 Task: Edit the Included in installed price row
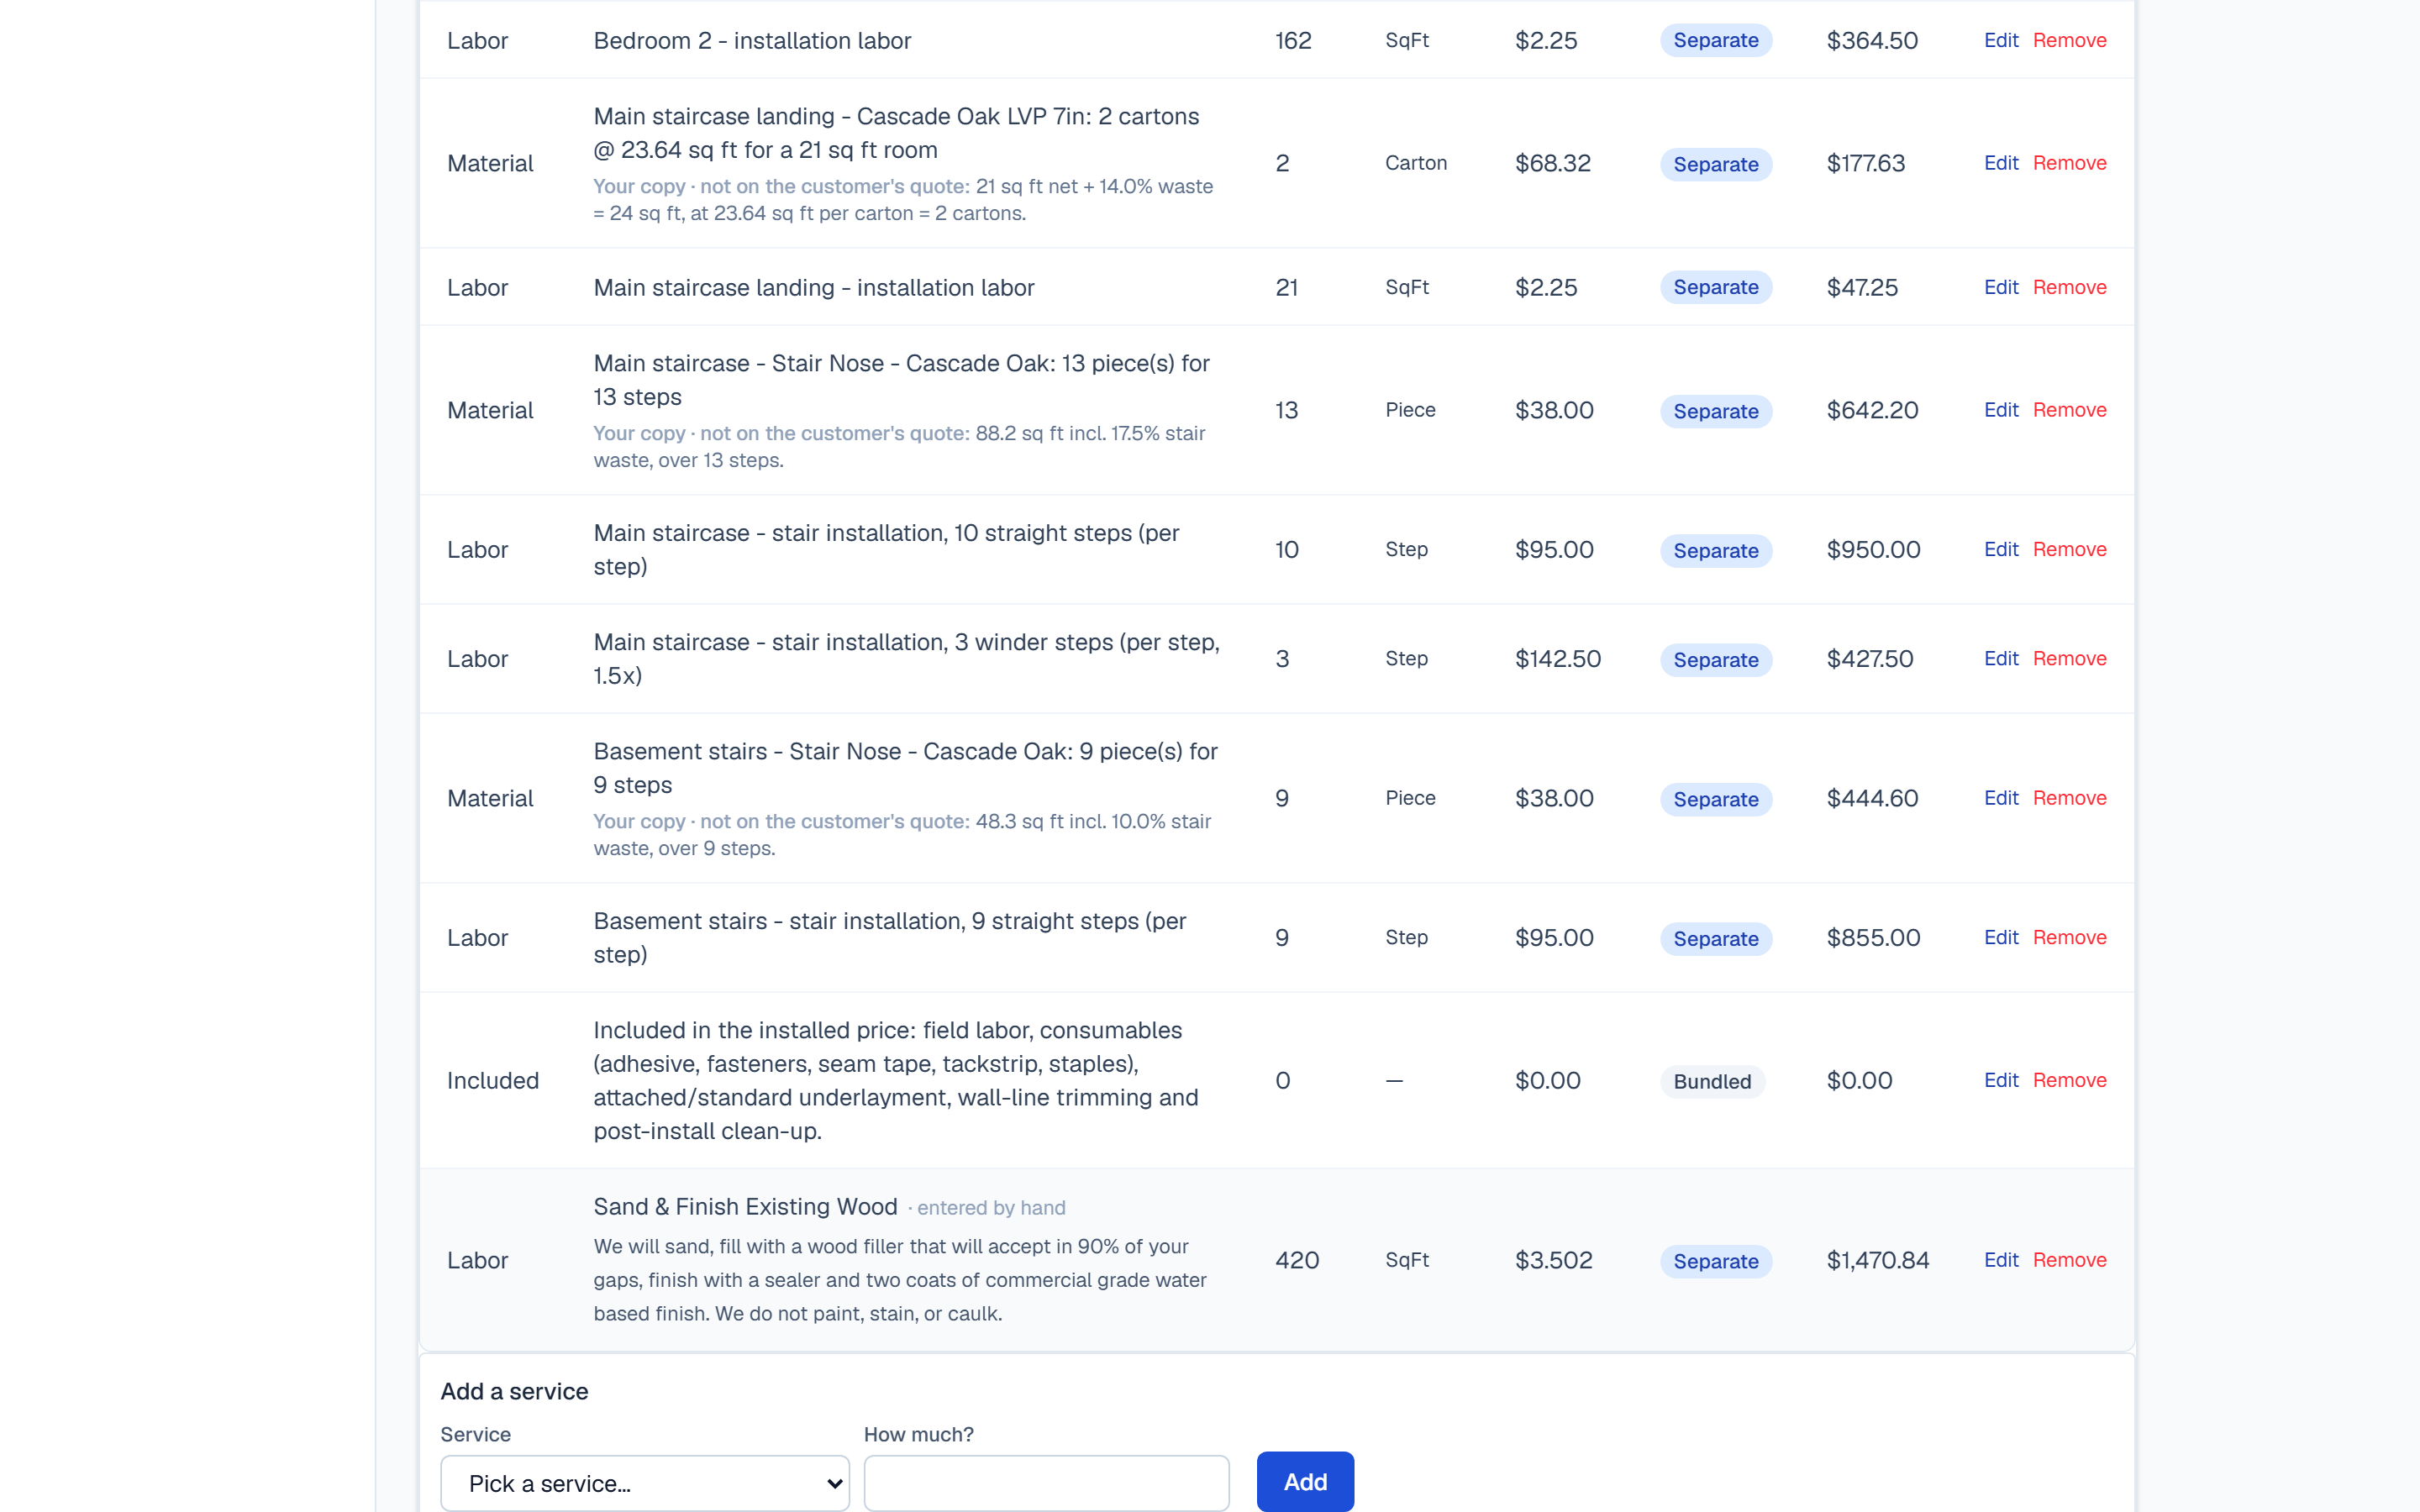(x=2001, y=1081)
